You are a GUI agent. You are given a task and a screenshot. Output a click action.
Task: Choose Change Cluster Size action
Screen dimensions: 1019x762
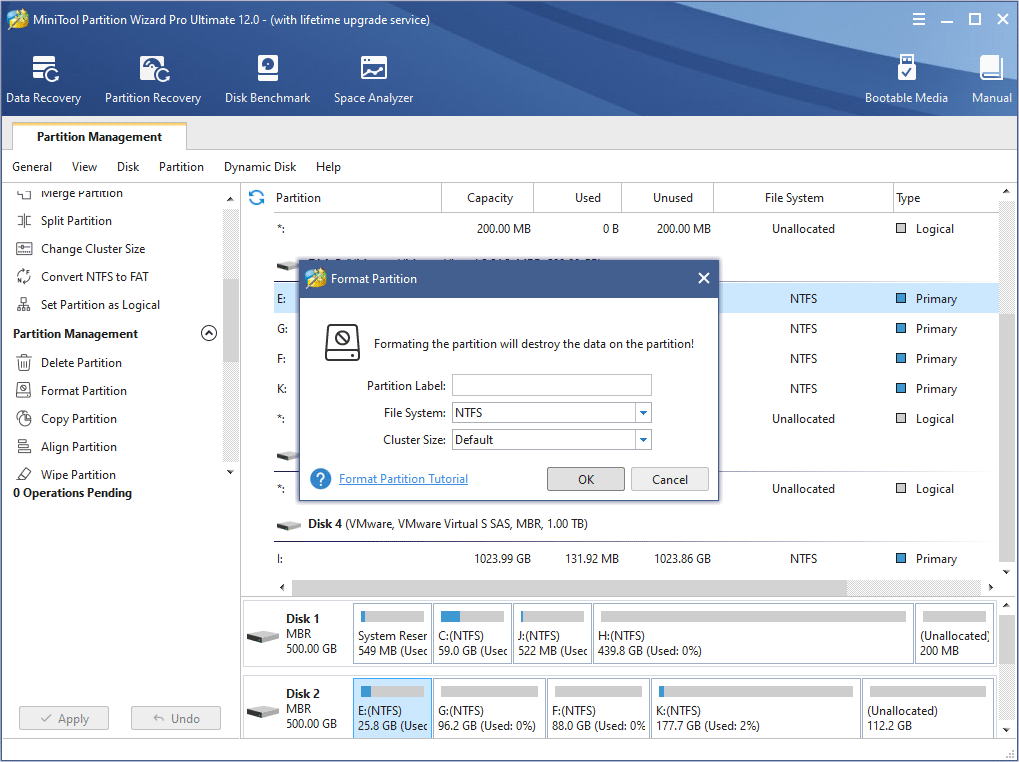pyautogui.click(x=93, y=249)
